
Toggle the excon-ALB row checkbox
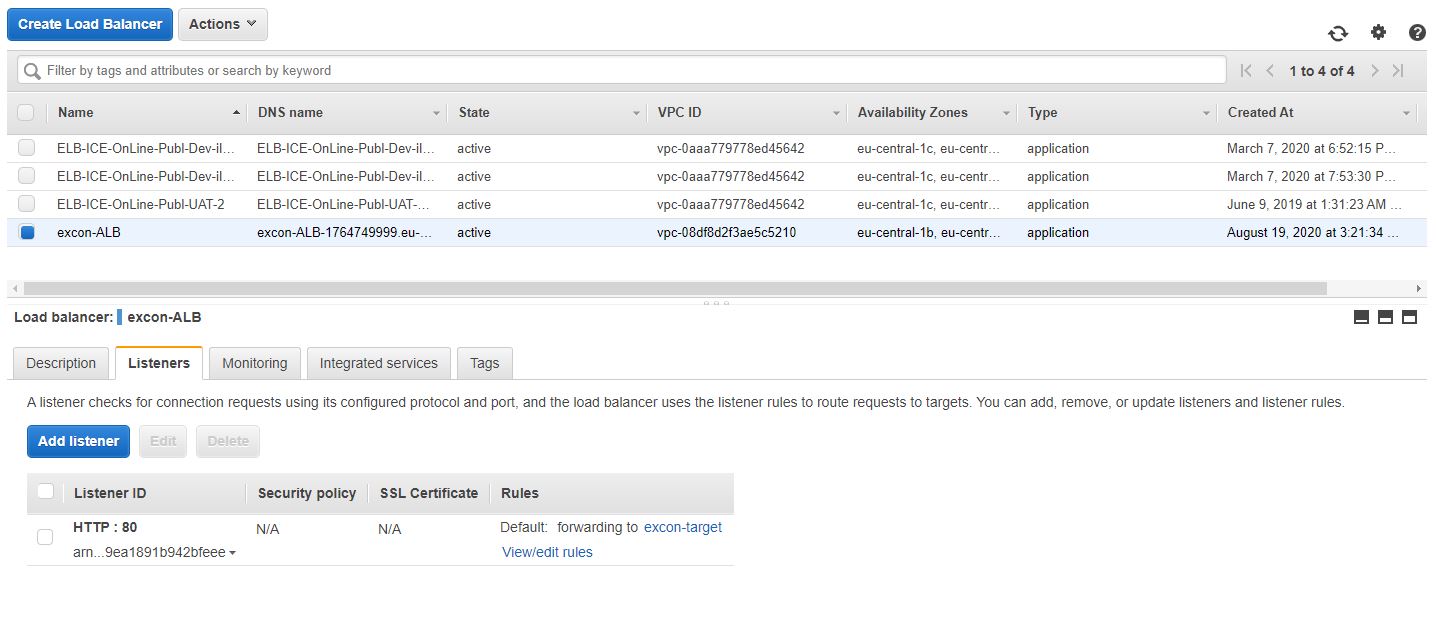(x=27, y=232)
